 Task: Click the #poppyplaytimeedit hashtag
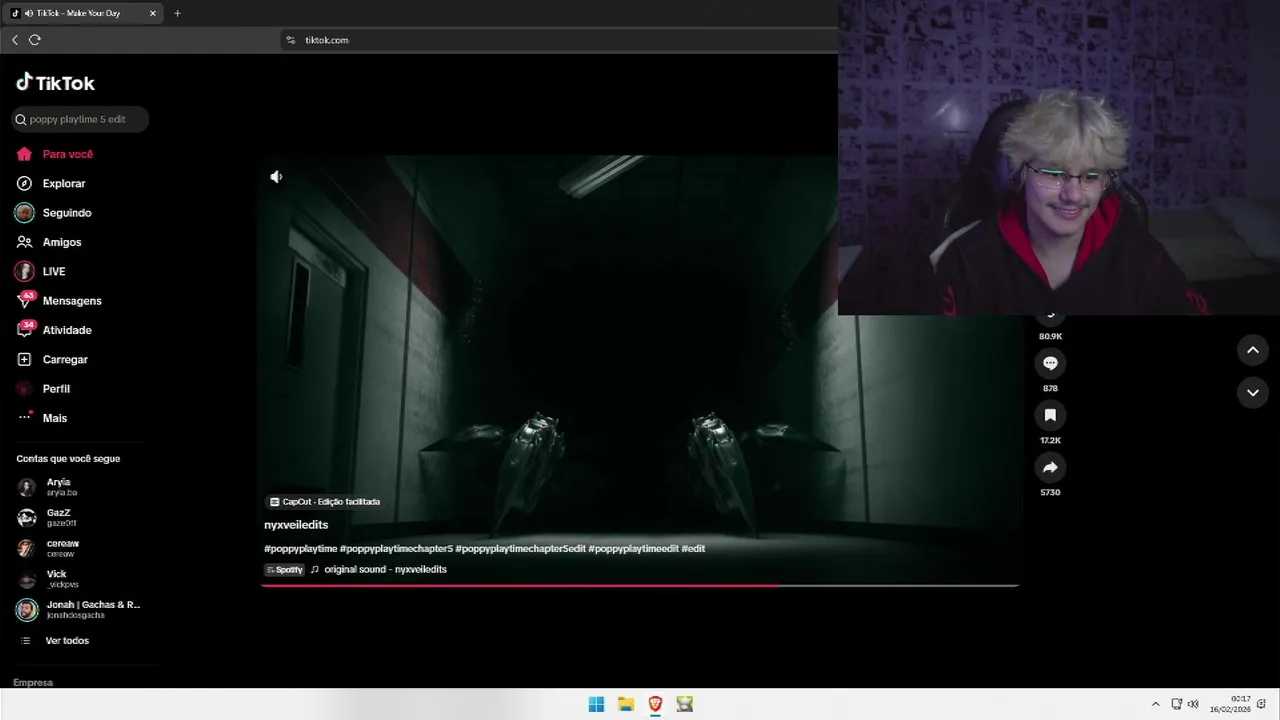tap(633, 549)
